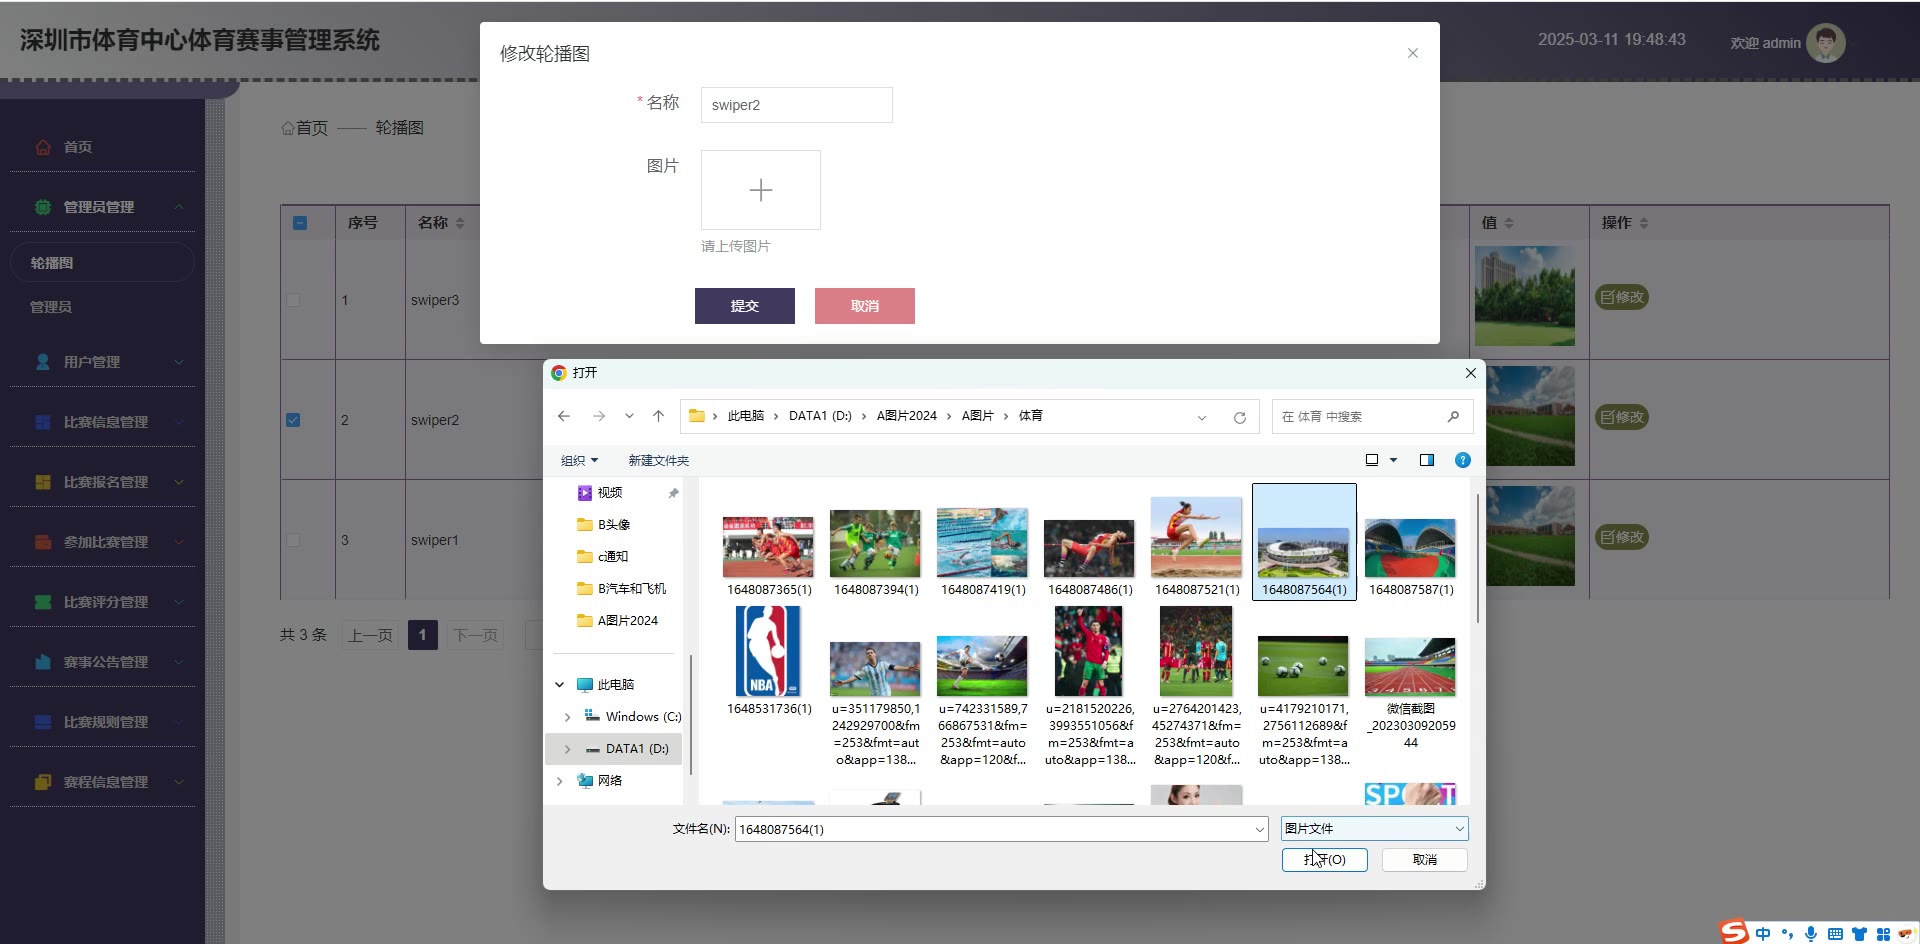The height and width of the screenshot is (944, 1920).
Task: Collapse the 此电脑 tree node
Action: [559, 685]
